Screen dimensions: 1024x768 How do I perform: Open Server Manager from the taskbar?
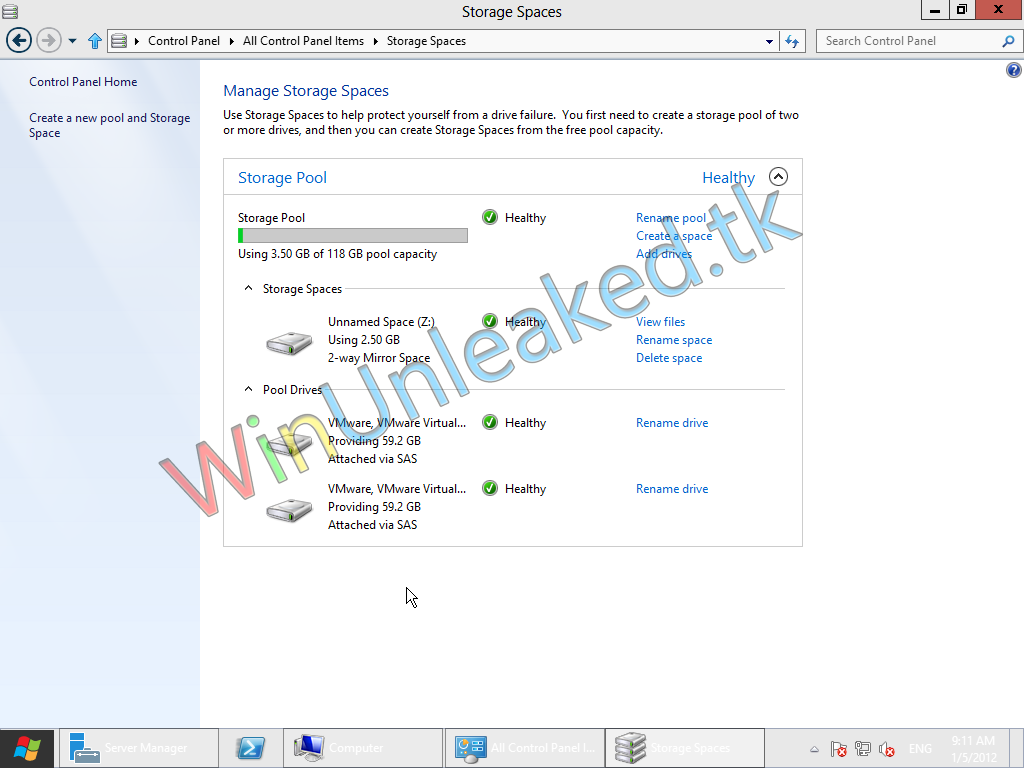tap(139, 748)
